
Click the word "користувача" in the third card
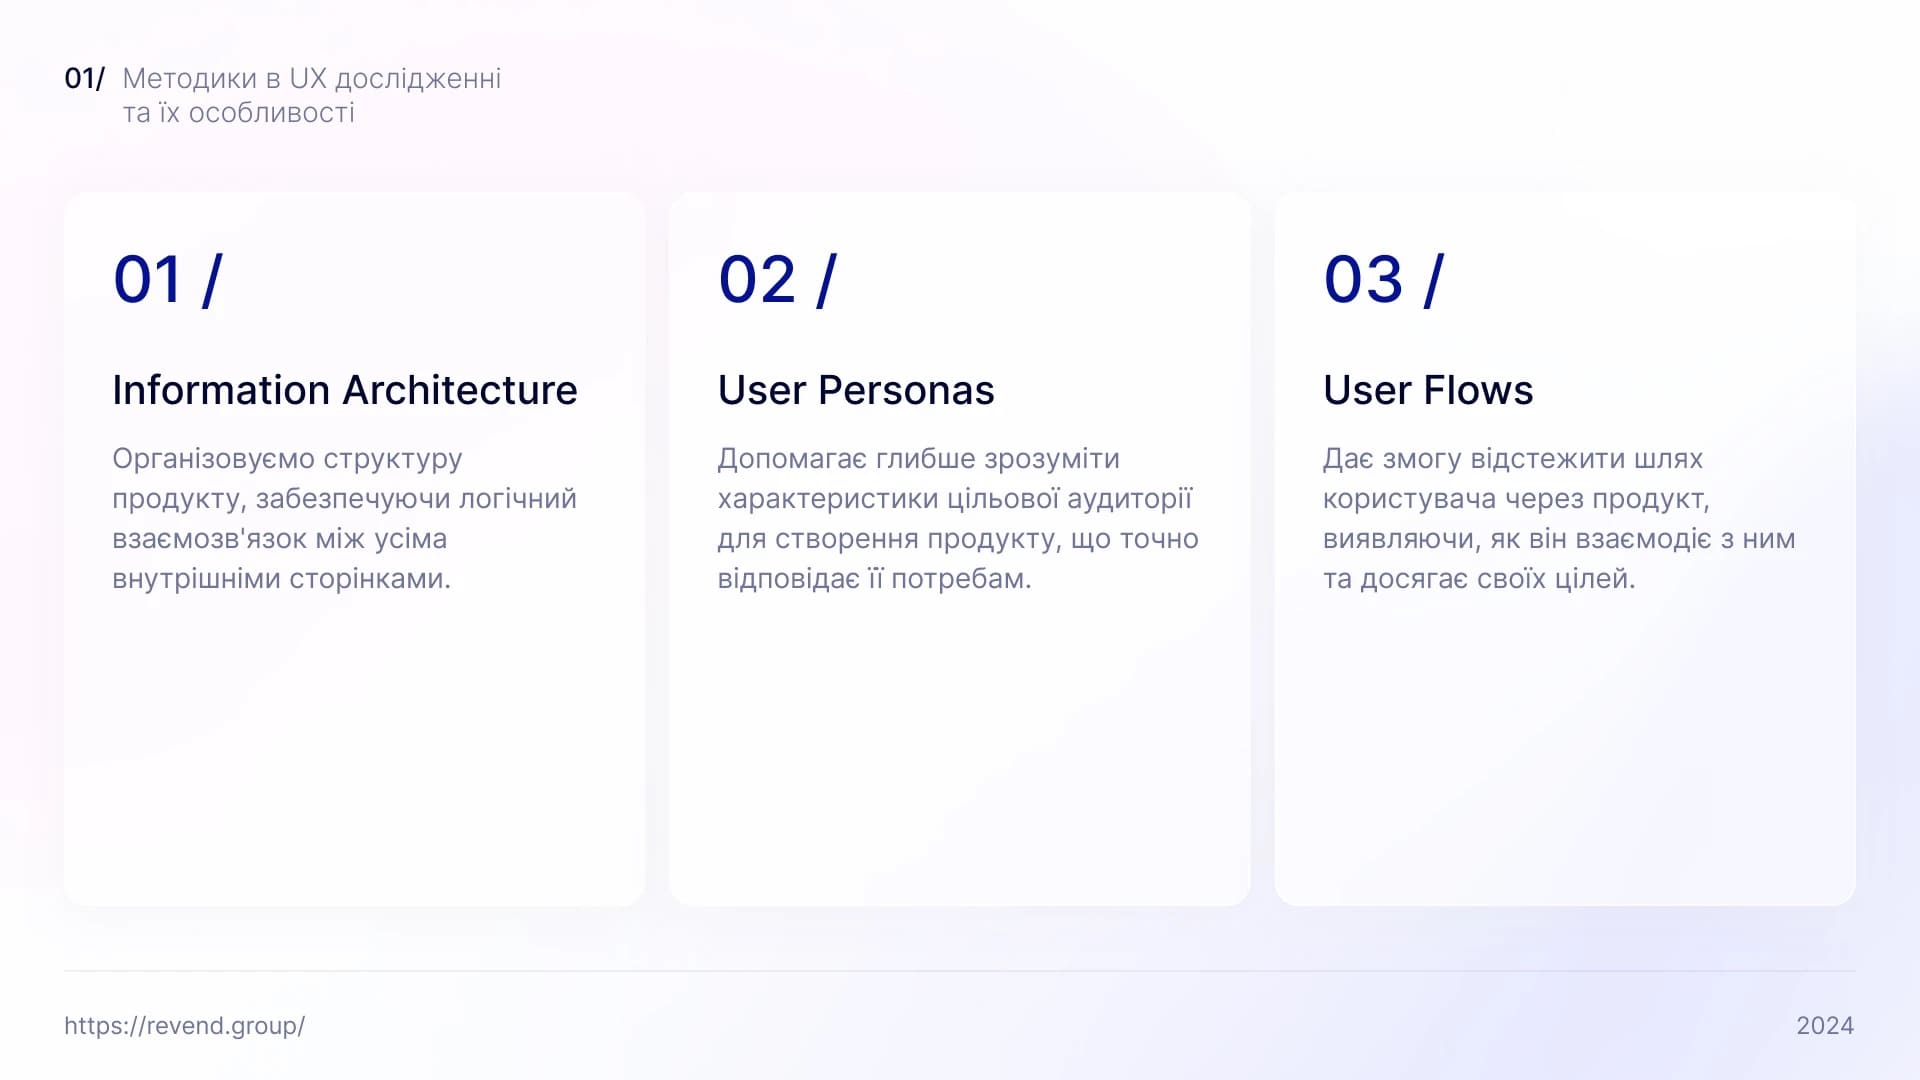[1409, 499]
